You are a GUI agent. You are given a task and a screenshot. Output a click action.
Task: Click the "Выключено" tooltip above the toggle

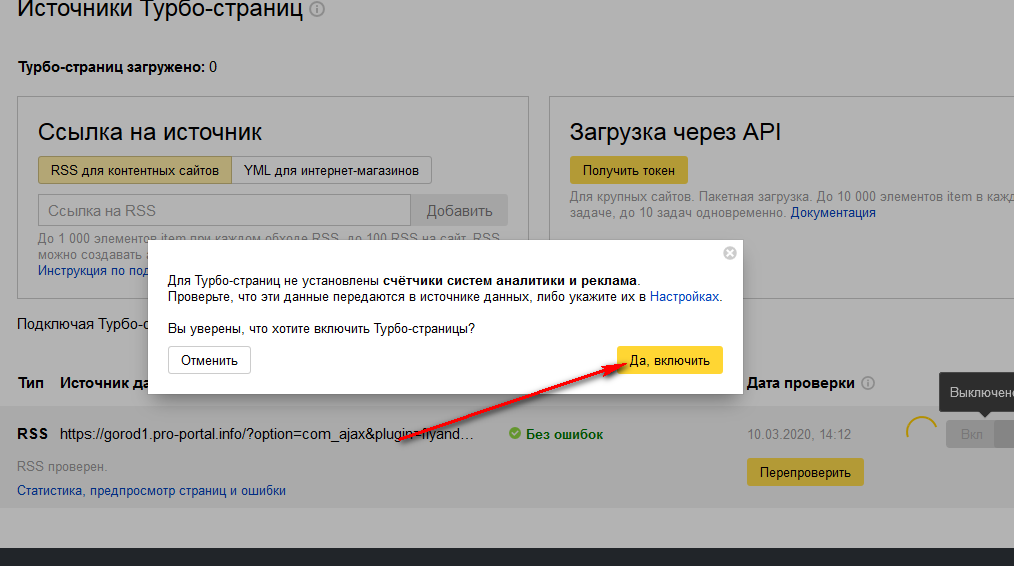pyautogui.click(x=980, y=392)
